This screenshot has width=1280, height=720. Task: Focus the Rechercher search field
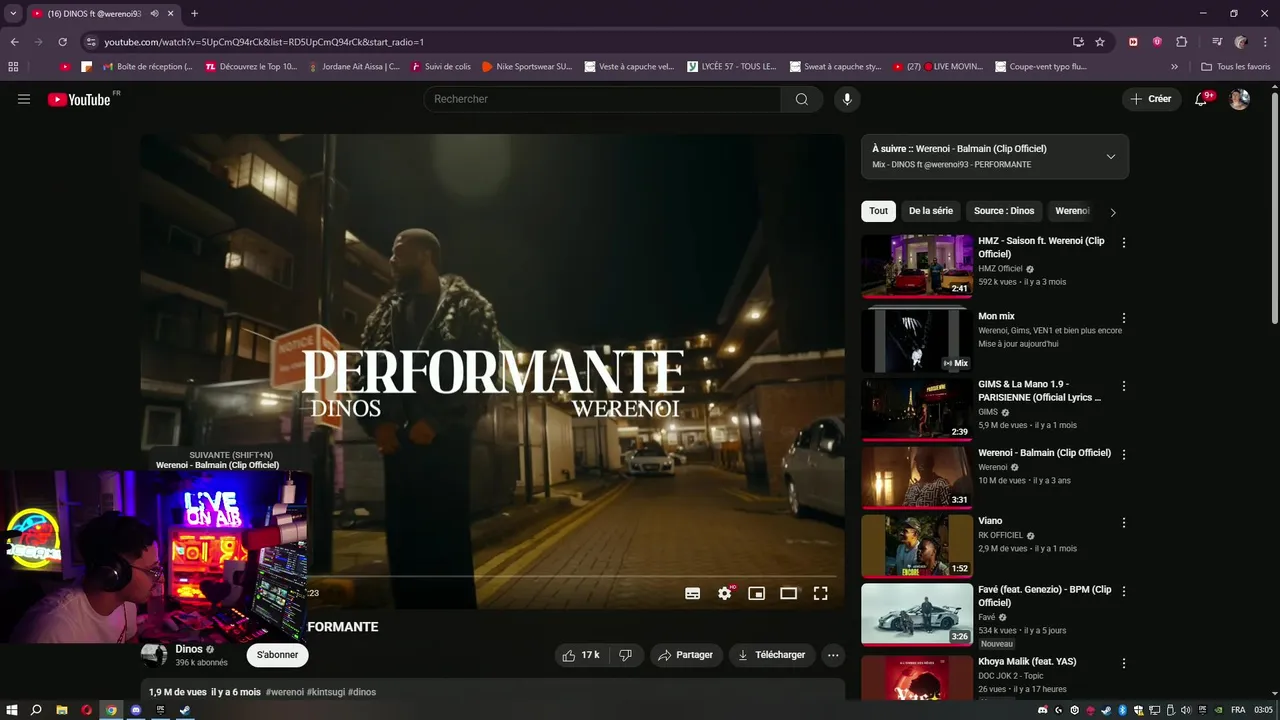coord(602,99)
